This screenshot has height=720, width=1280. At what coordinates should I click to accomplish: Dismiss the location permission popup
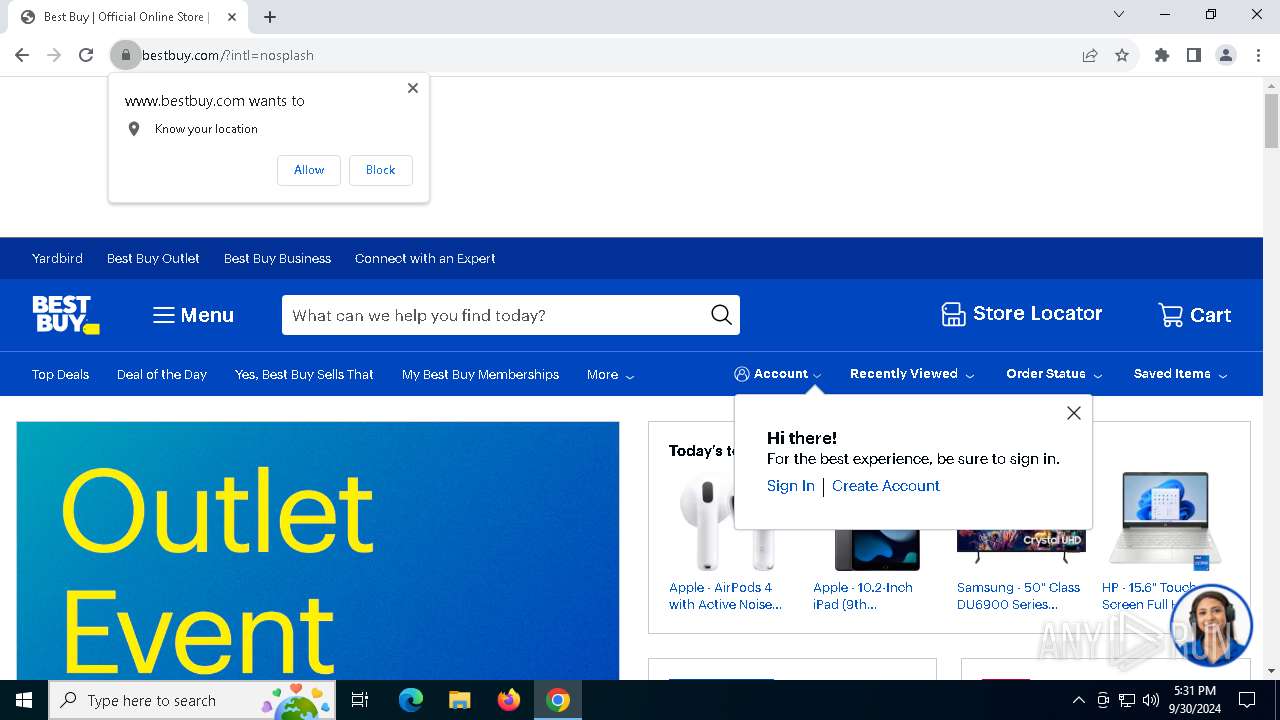pos(413,88)
